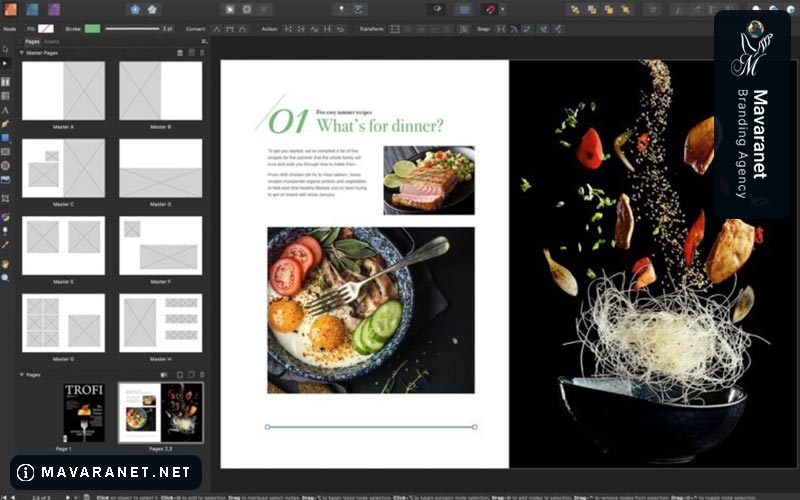Select the Table tool
This screenshot has width=800, height=500.
pos(6,96)
